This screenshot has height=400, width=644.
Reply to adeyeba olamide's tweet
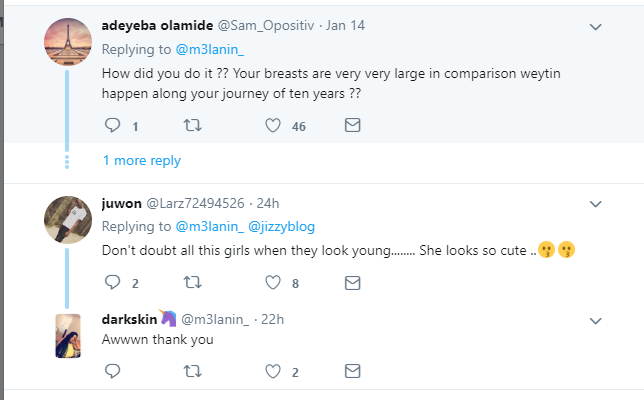coord(112,126)
